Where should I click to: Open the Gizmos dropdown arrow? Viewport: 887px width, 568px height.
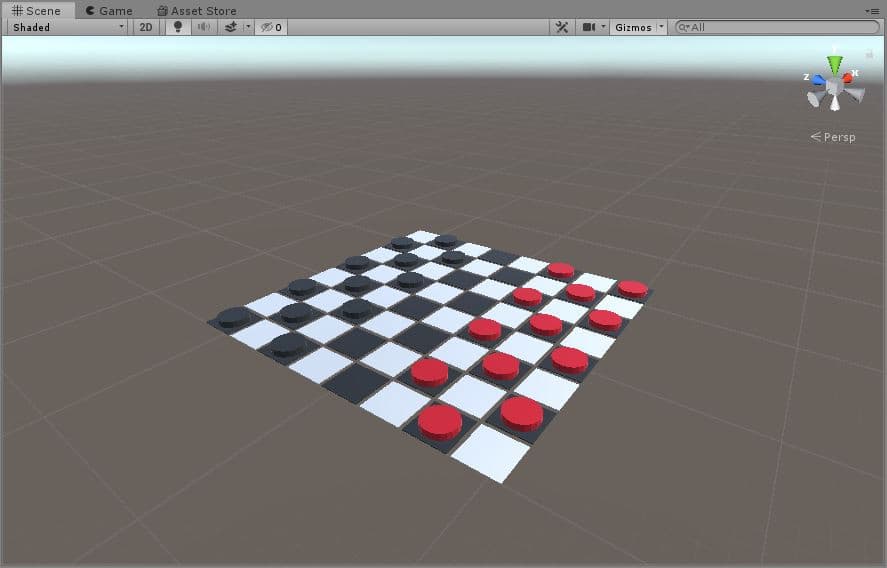point(662,27)
